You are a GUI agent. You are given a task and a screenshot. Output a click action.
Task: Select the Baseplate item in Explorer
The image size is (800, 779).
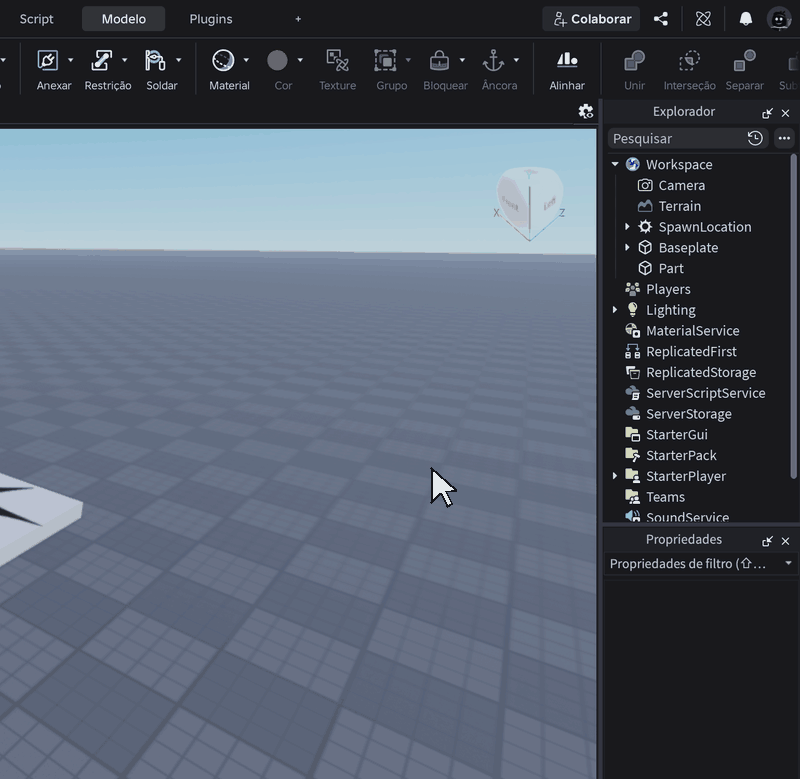pos(688,247)
